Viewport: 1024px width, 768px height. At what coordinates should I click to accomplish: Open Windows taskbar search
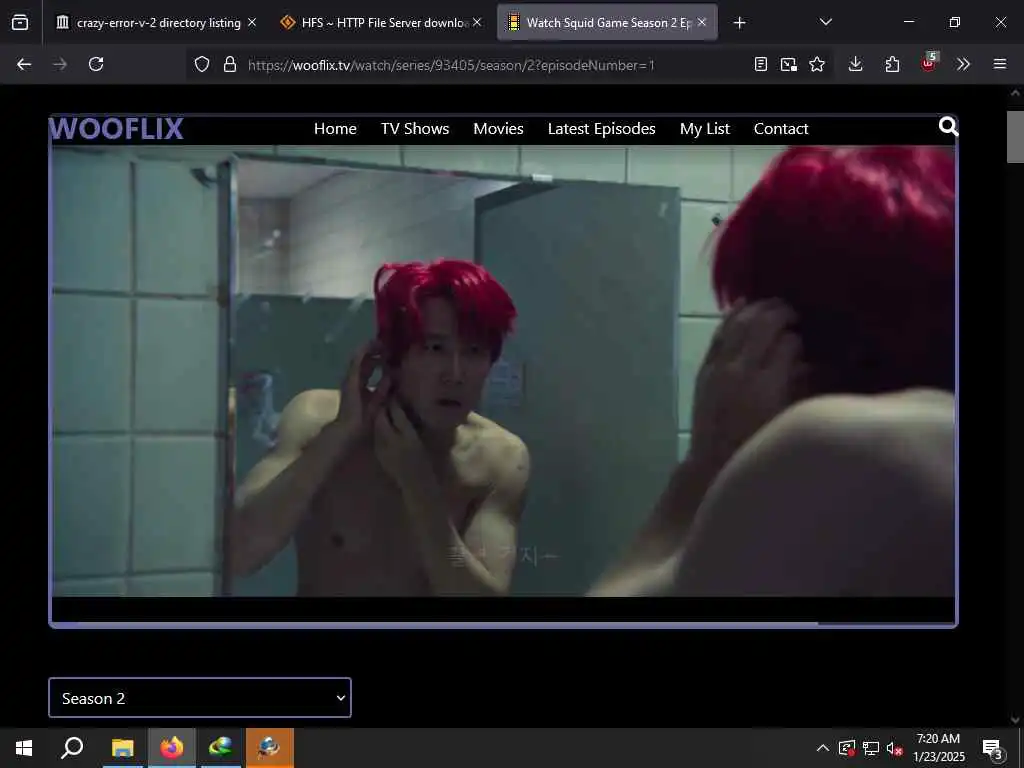(x=72, y=748)
